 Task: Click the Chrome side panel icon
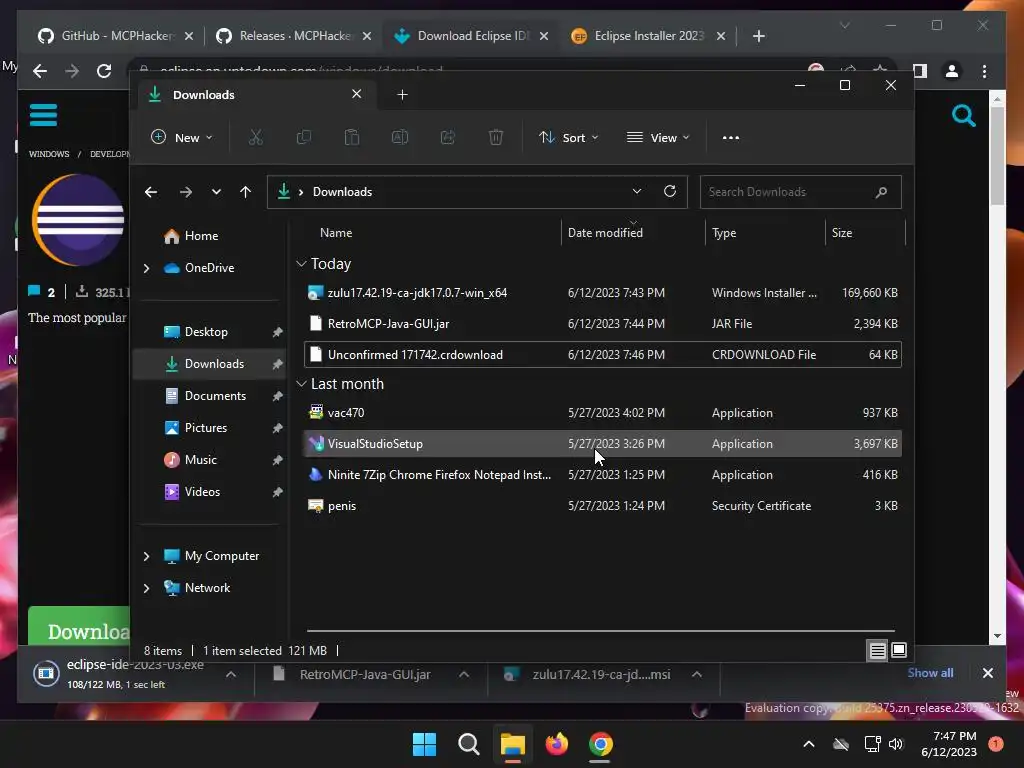click(x=920, y=71)
